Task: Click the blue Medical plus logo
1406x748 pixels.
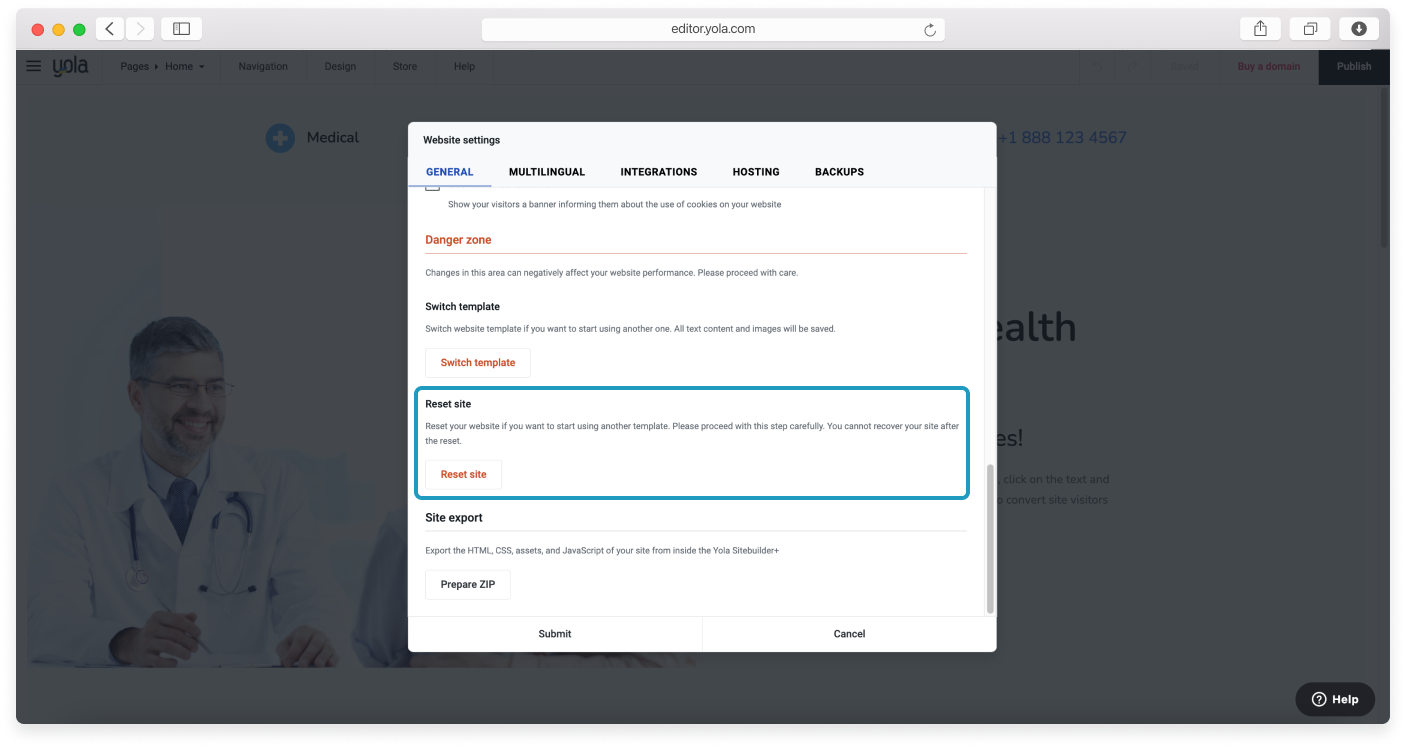Action: click(280, 138)
